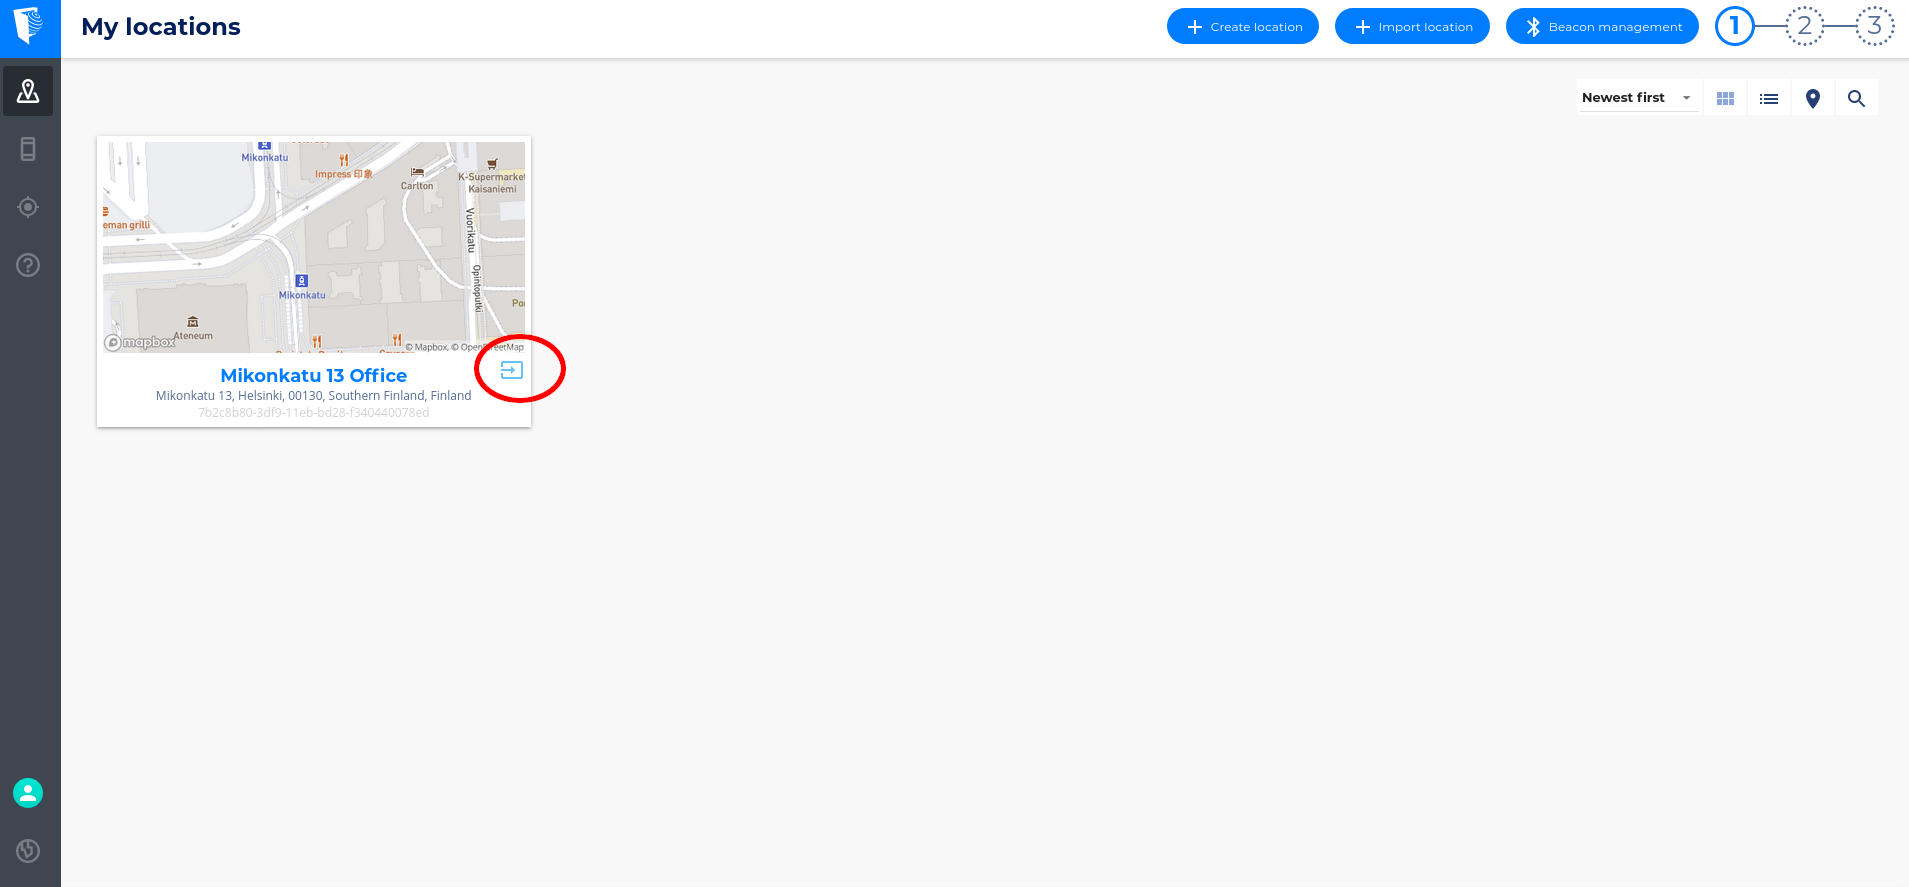Expand the Newest first sort dropdown
The width and height of the screenshot is (1909, 887).
pos(1637,97)
